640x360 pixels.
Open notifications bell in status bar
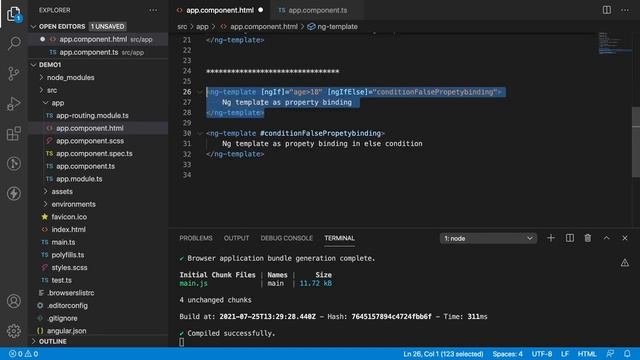pos(627,353)
